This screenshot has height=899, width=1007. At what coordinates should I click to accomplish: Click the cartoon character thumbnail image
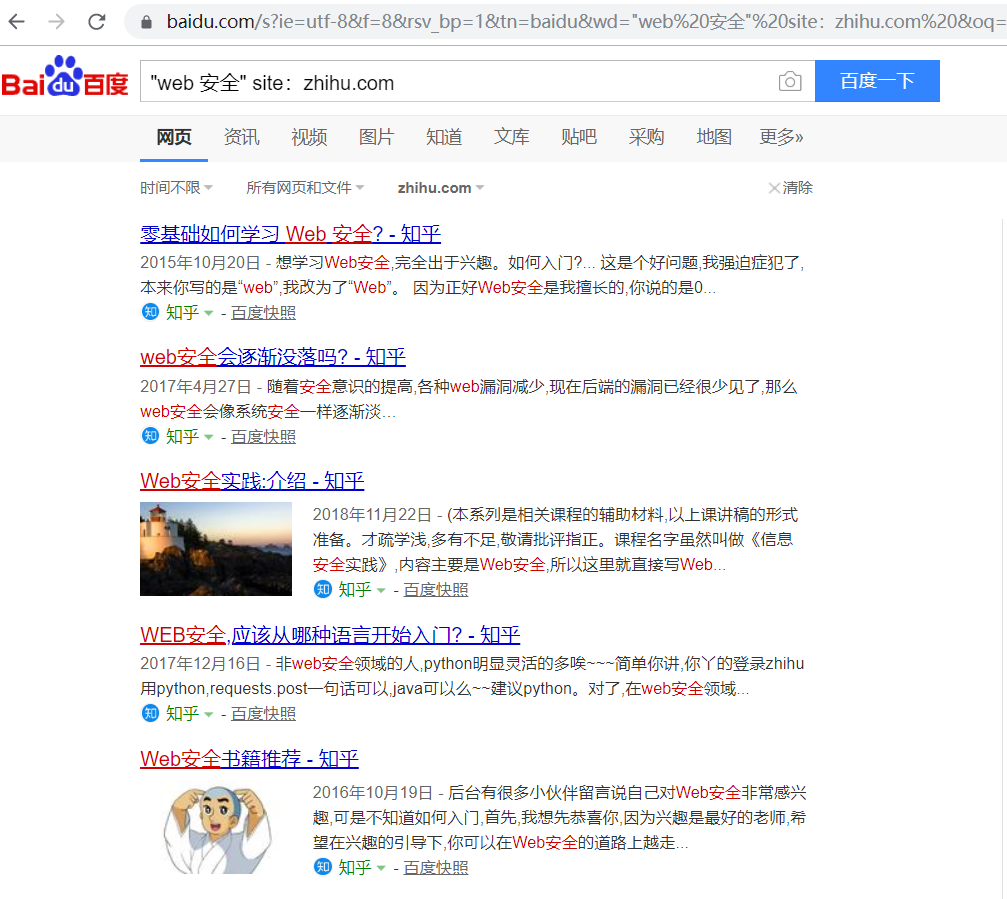[216, 828]
